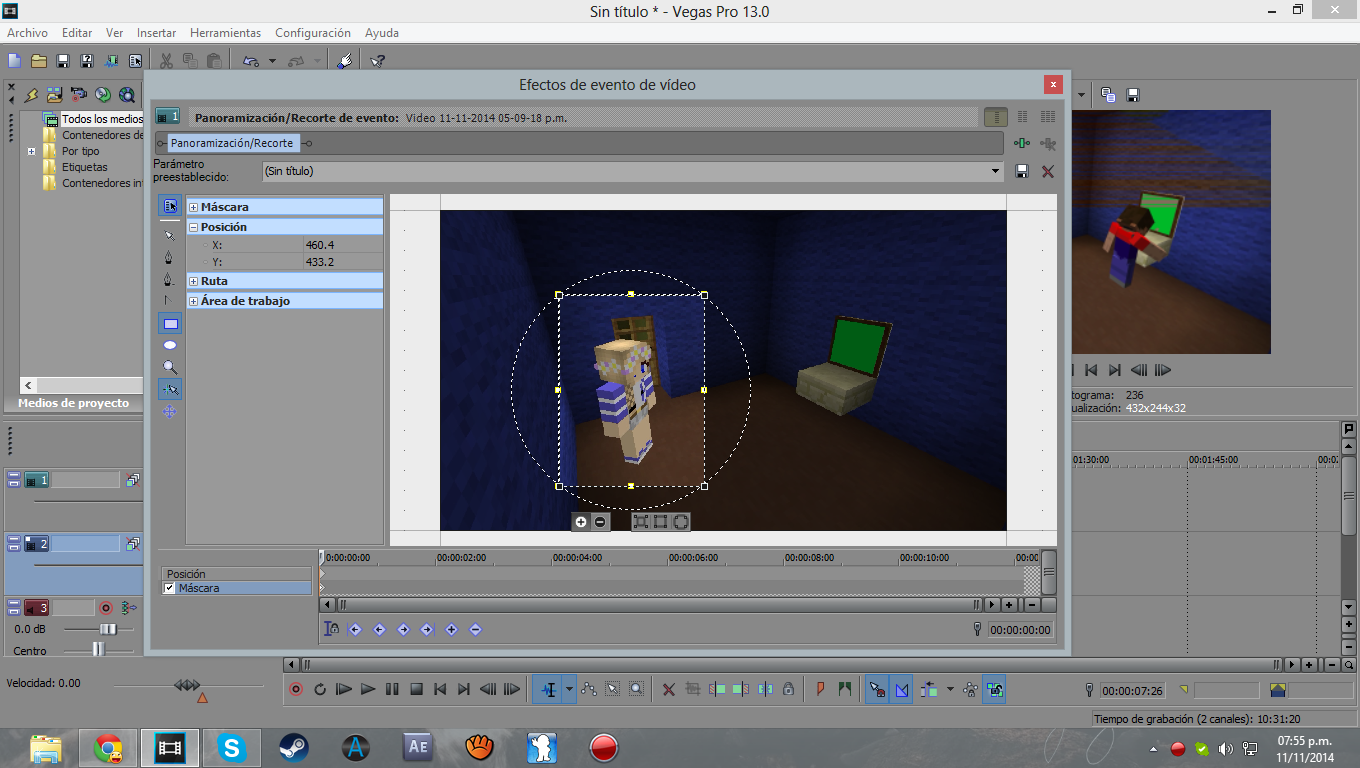This screenshot has width=1360, height=768.
Task: Click the oval-in-frame view icon below preview
Action: 680,521
